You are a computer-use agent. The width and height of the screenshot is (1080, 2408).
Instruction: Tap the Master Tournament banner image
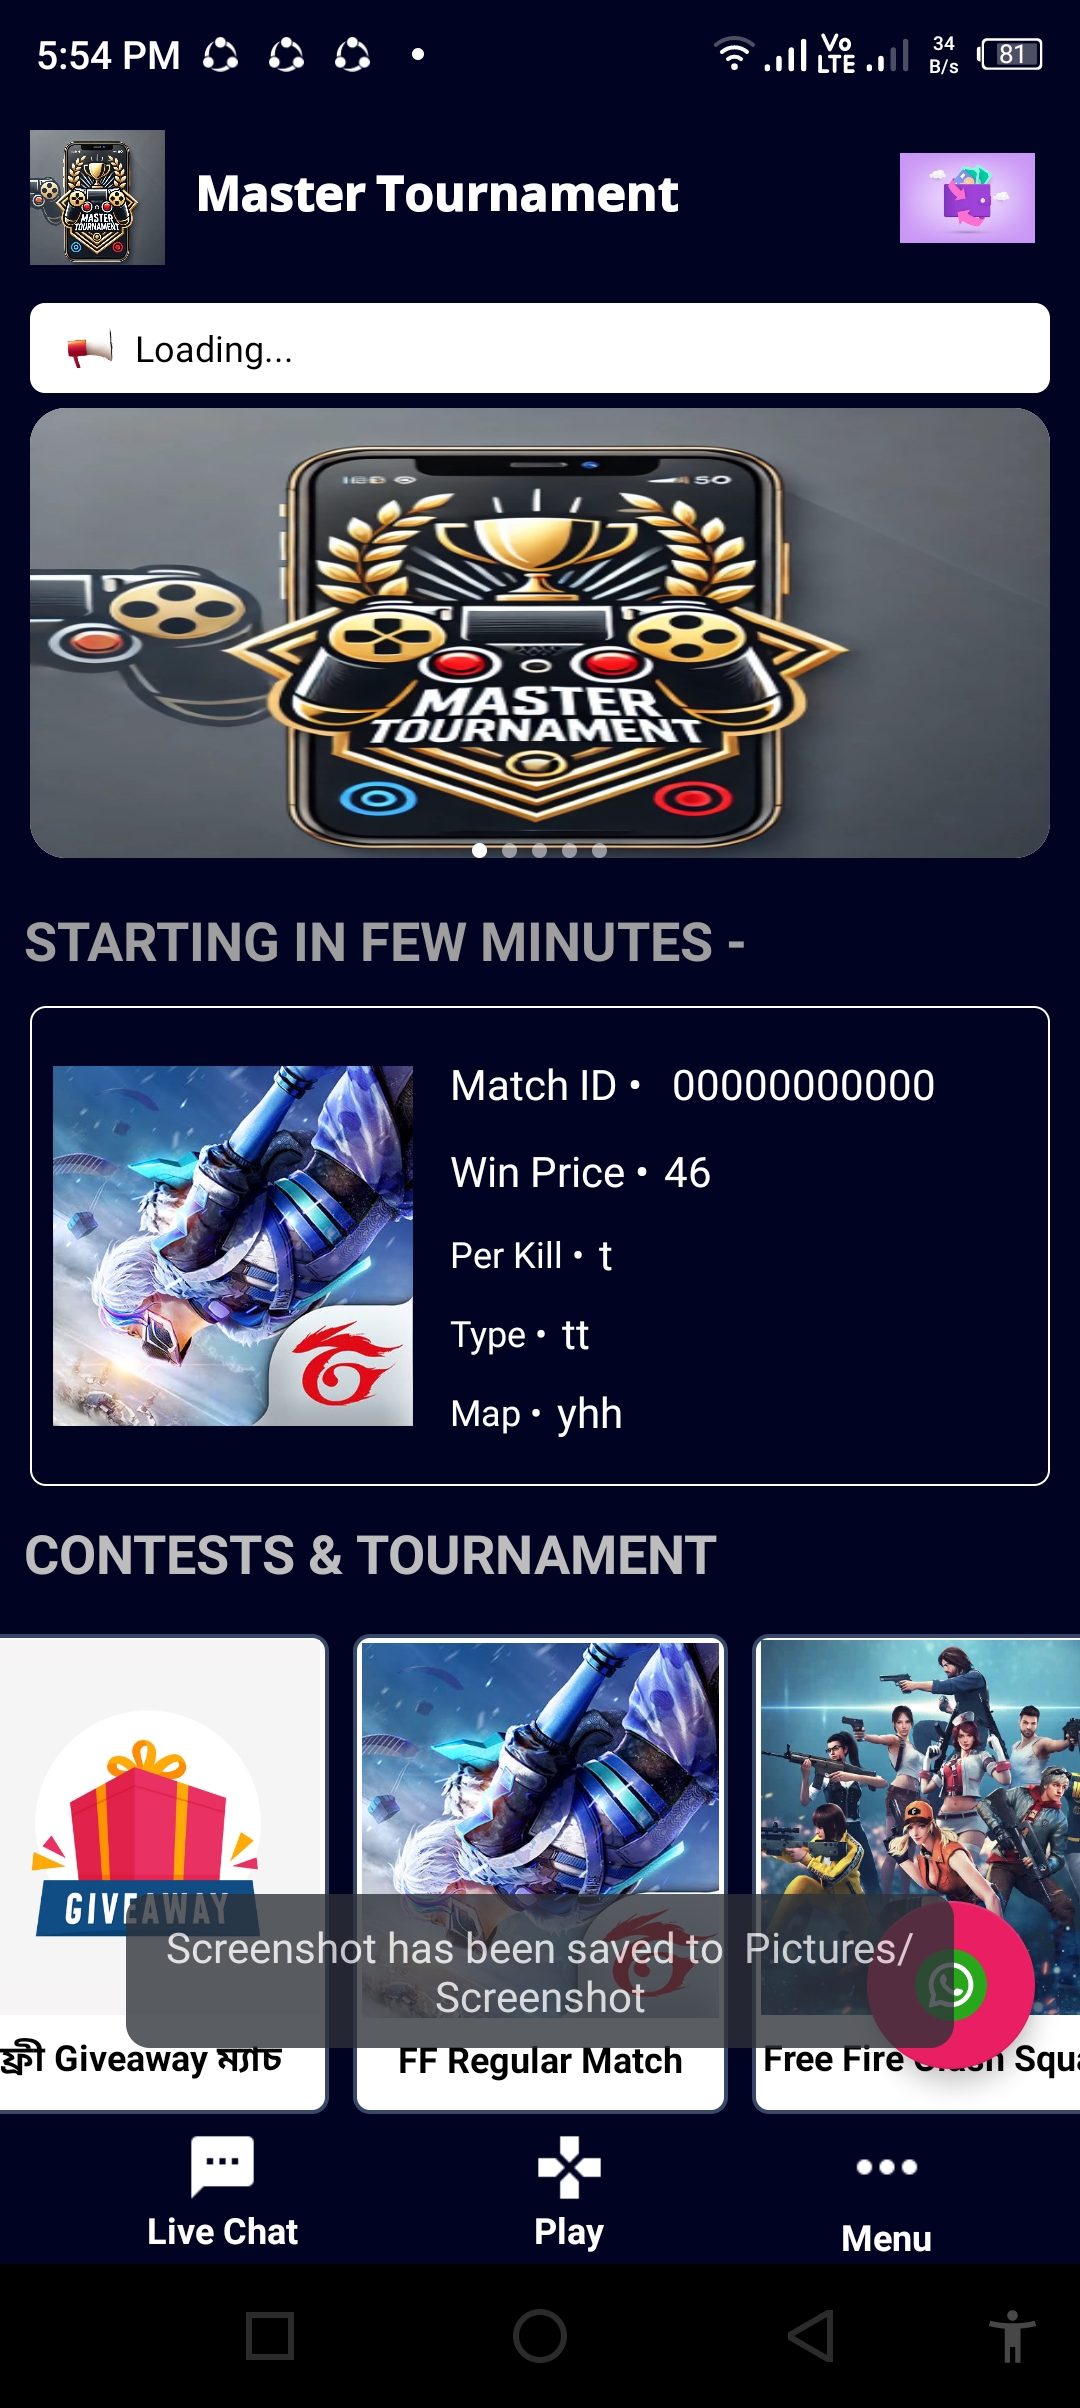540,633
